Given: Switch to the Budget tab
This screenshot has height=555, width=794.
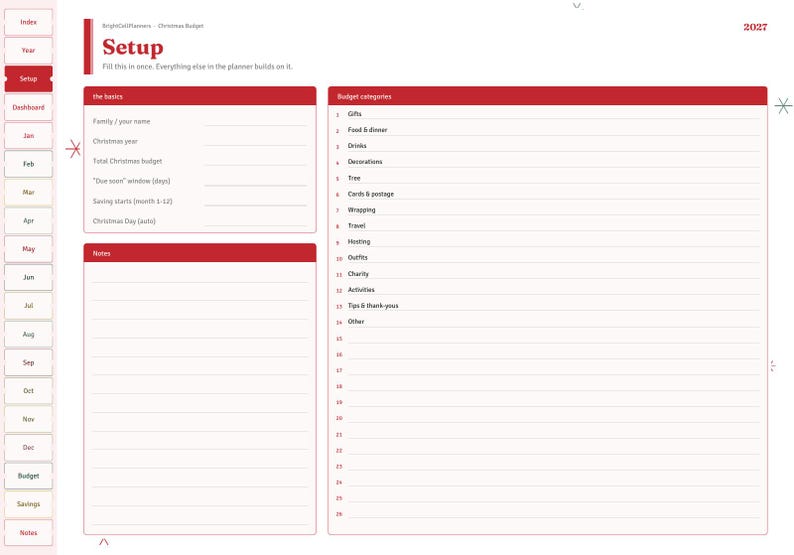Looking at the screenshot, I should pos(28,476).
